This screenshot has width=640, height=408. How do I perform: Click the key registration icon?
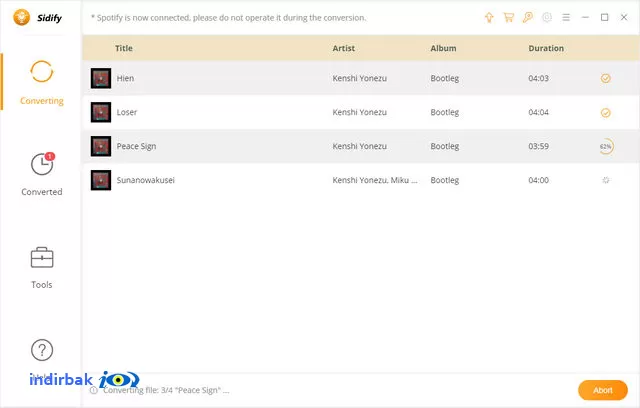527,18
